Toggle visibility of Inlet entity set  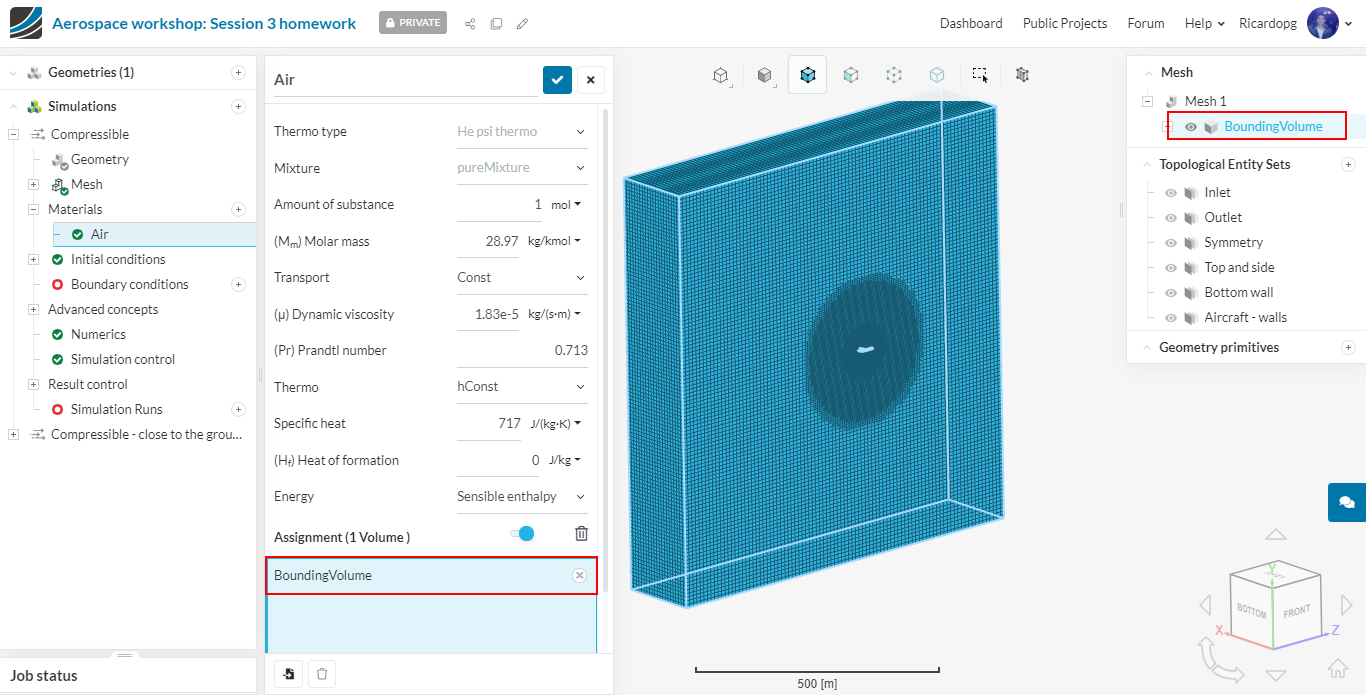point(1171,192)
